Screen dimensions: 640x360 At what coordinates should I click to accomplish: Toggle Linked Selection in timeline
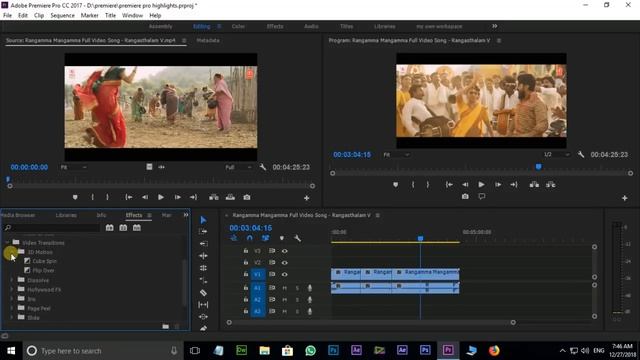pyautogui.click(x=265, y=238)
